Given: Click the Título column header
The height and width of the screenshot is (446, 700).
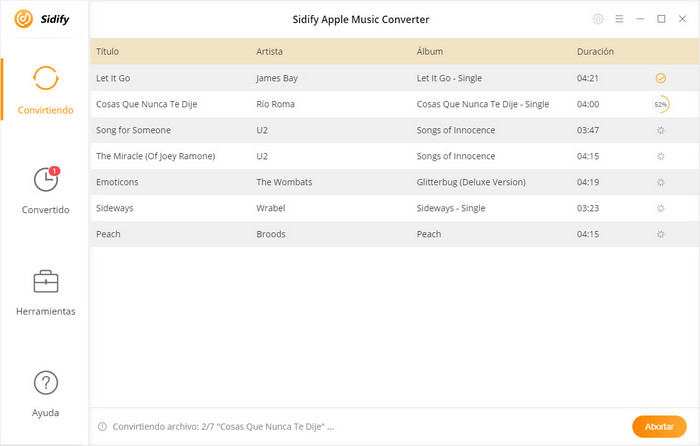Looking at the screenshot, I should pyautogui.click(x=107, y=51).
